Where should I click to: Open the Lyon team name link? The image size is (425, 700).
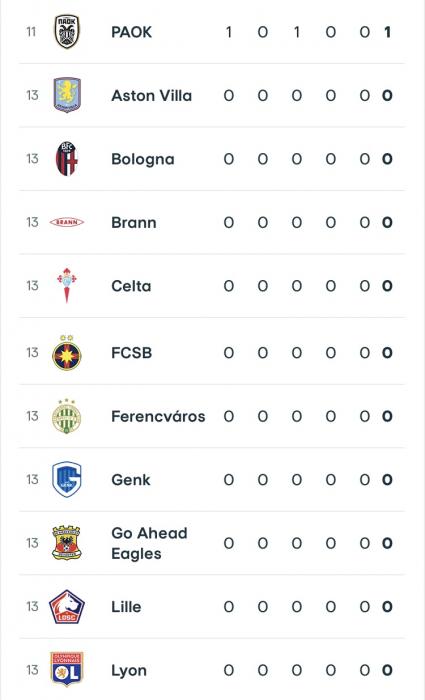(x=129, y=671)
